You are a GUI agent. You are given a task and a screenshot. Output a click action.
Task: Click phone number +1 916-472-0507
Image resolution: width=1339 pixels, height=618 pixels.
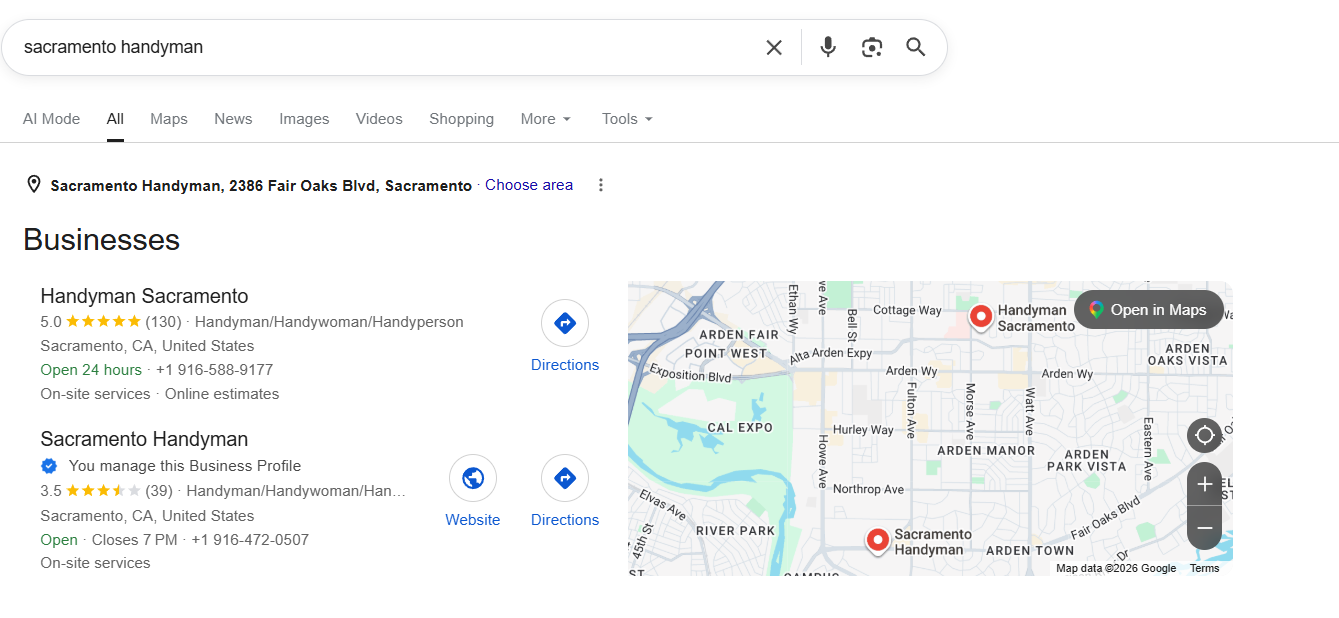point(250,540)
